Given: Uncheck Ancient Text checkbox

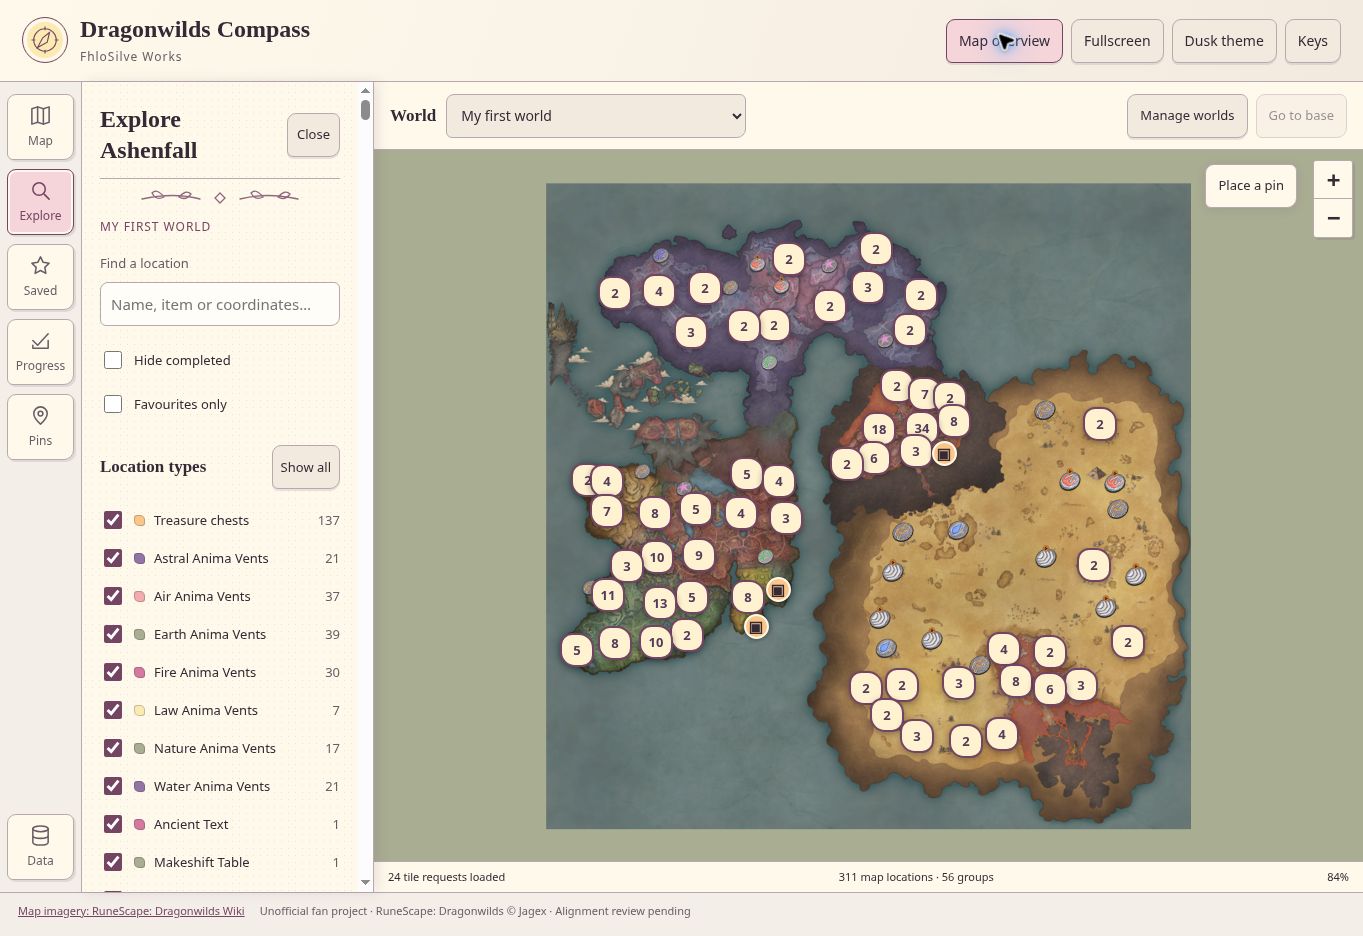Looking at the screenshot, I should click(113, 824).
